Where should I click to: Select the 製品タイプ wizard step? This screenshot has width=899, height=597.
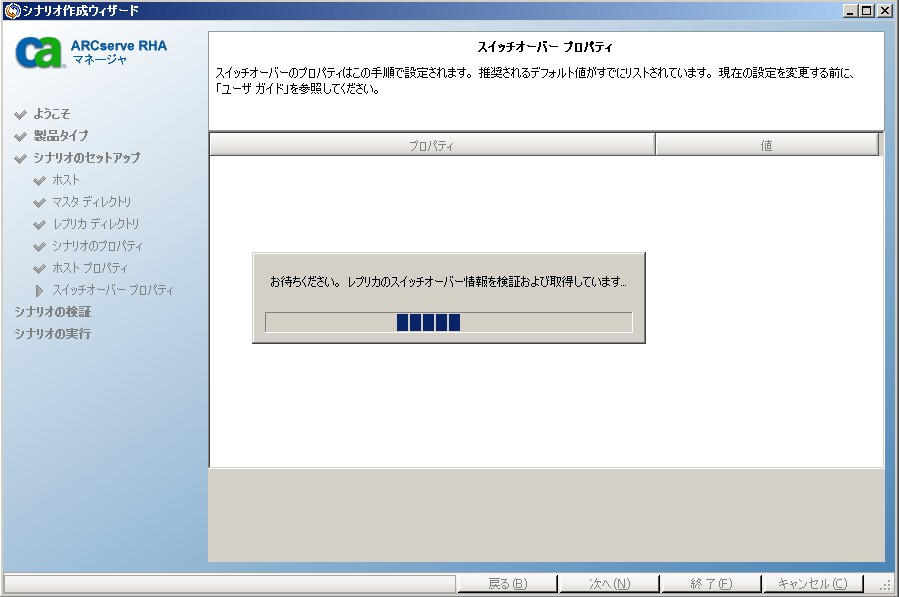point(61,135)
